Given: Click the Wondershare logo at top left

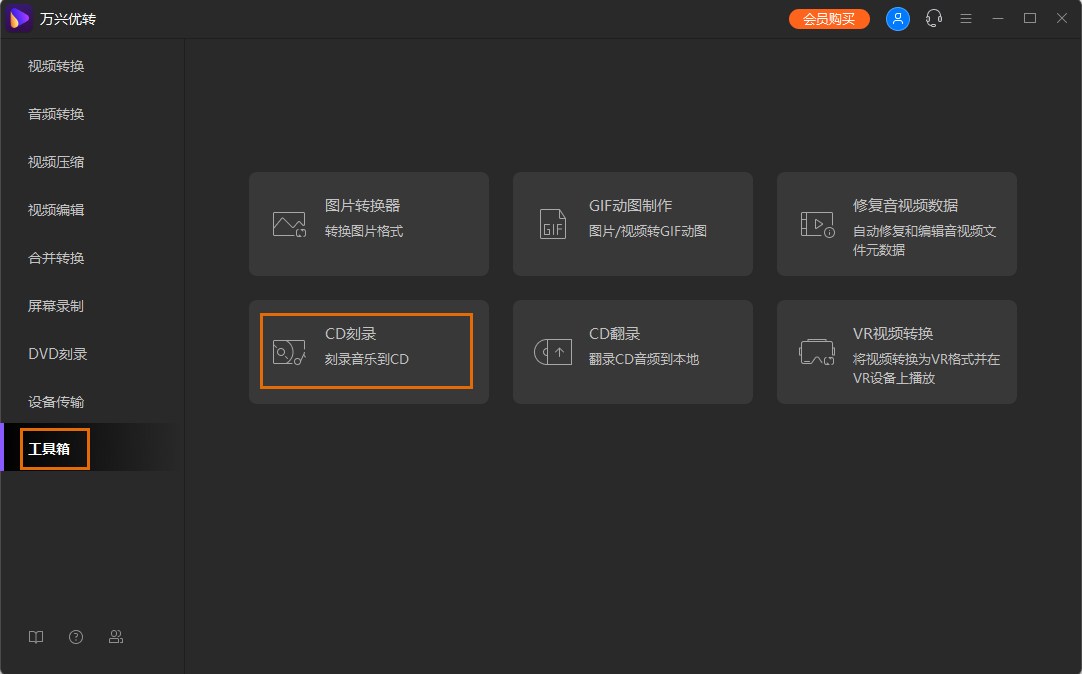Looking at the screenshot, I should [x=18, y=18].
